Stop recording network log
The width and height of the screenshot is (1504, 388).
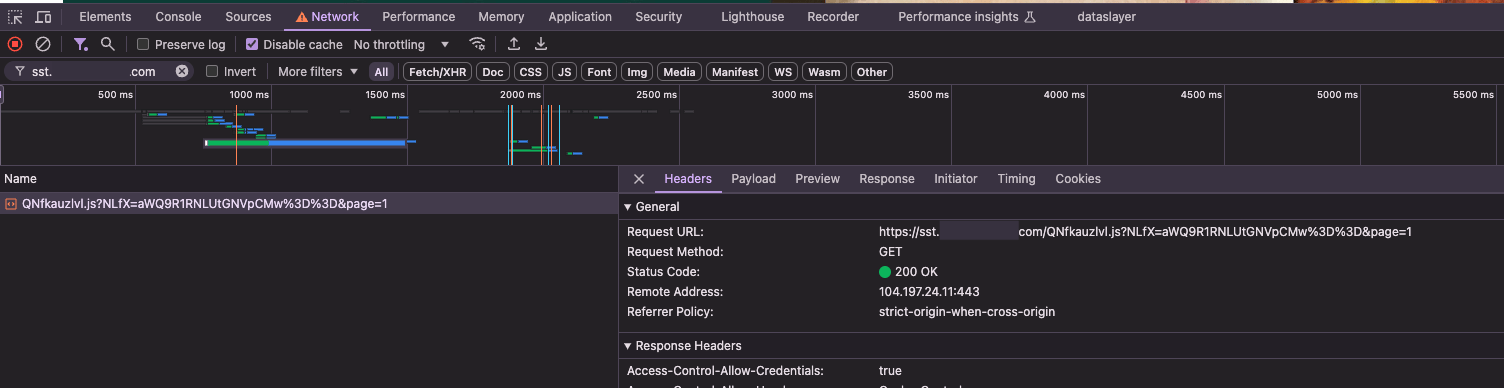click(15, 44)
